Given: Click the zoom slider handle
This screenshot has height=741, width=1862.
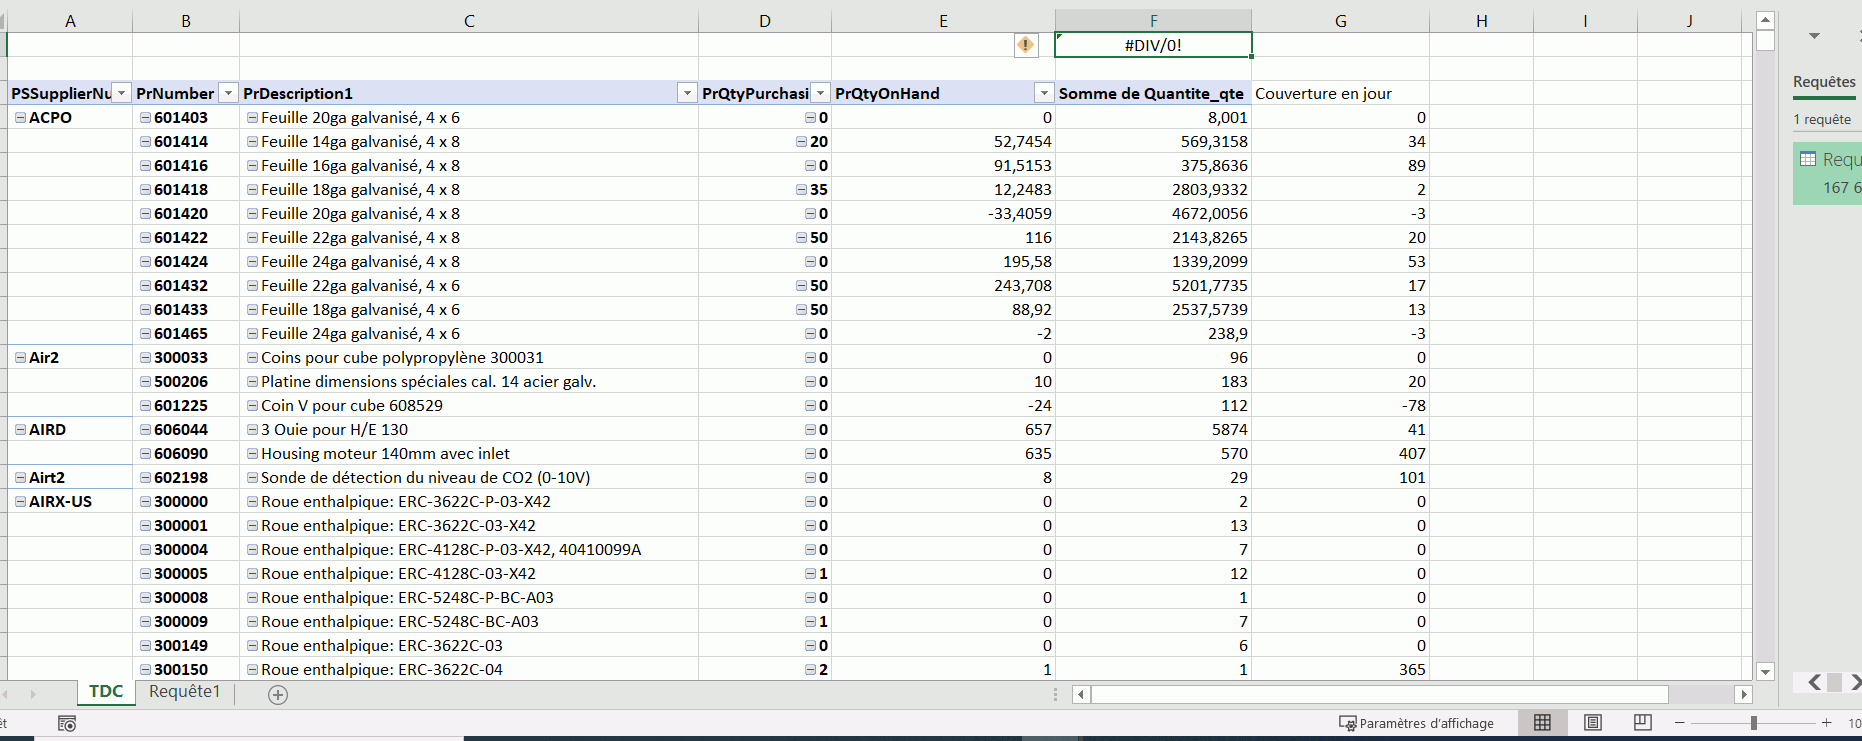Looking at the screenshot, I should (1753, 723).
